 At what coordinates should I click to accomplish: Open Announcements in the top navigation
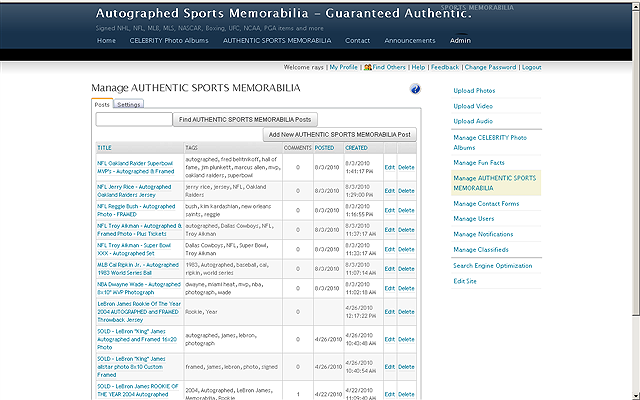pos(410,41)
